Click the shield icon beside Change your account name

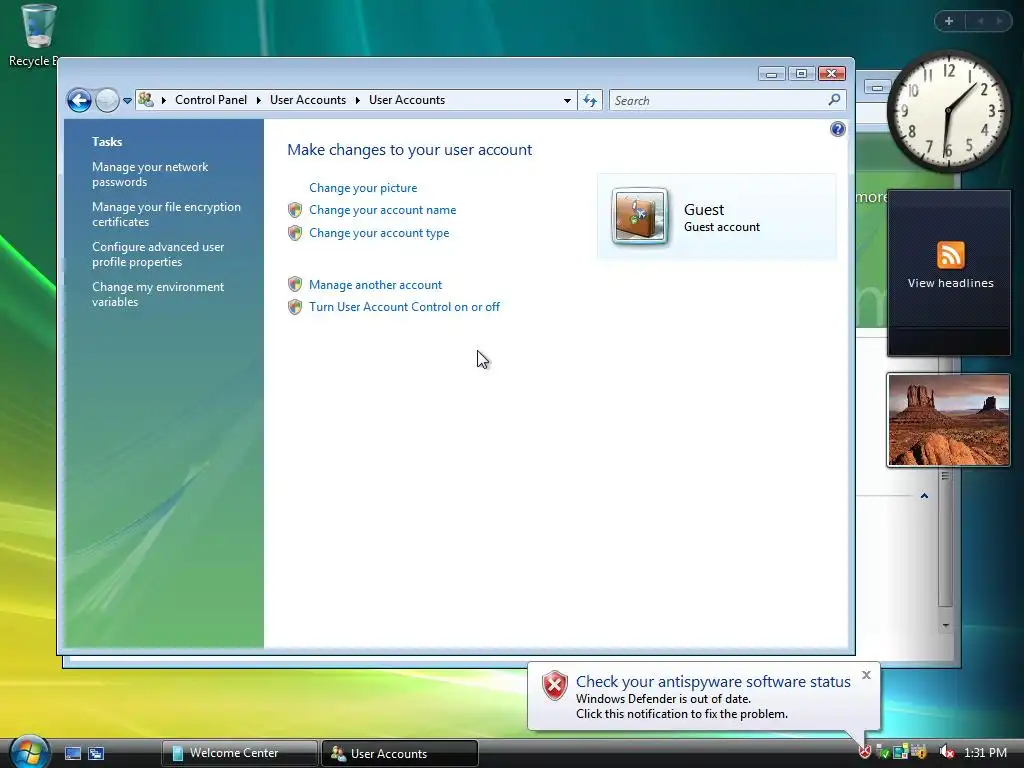coord(295,210)
